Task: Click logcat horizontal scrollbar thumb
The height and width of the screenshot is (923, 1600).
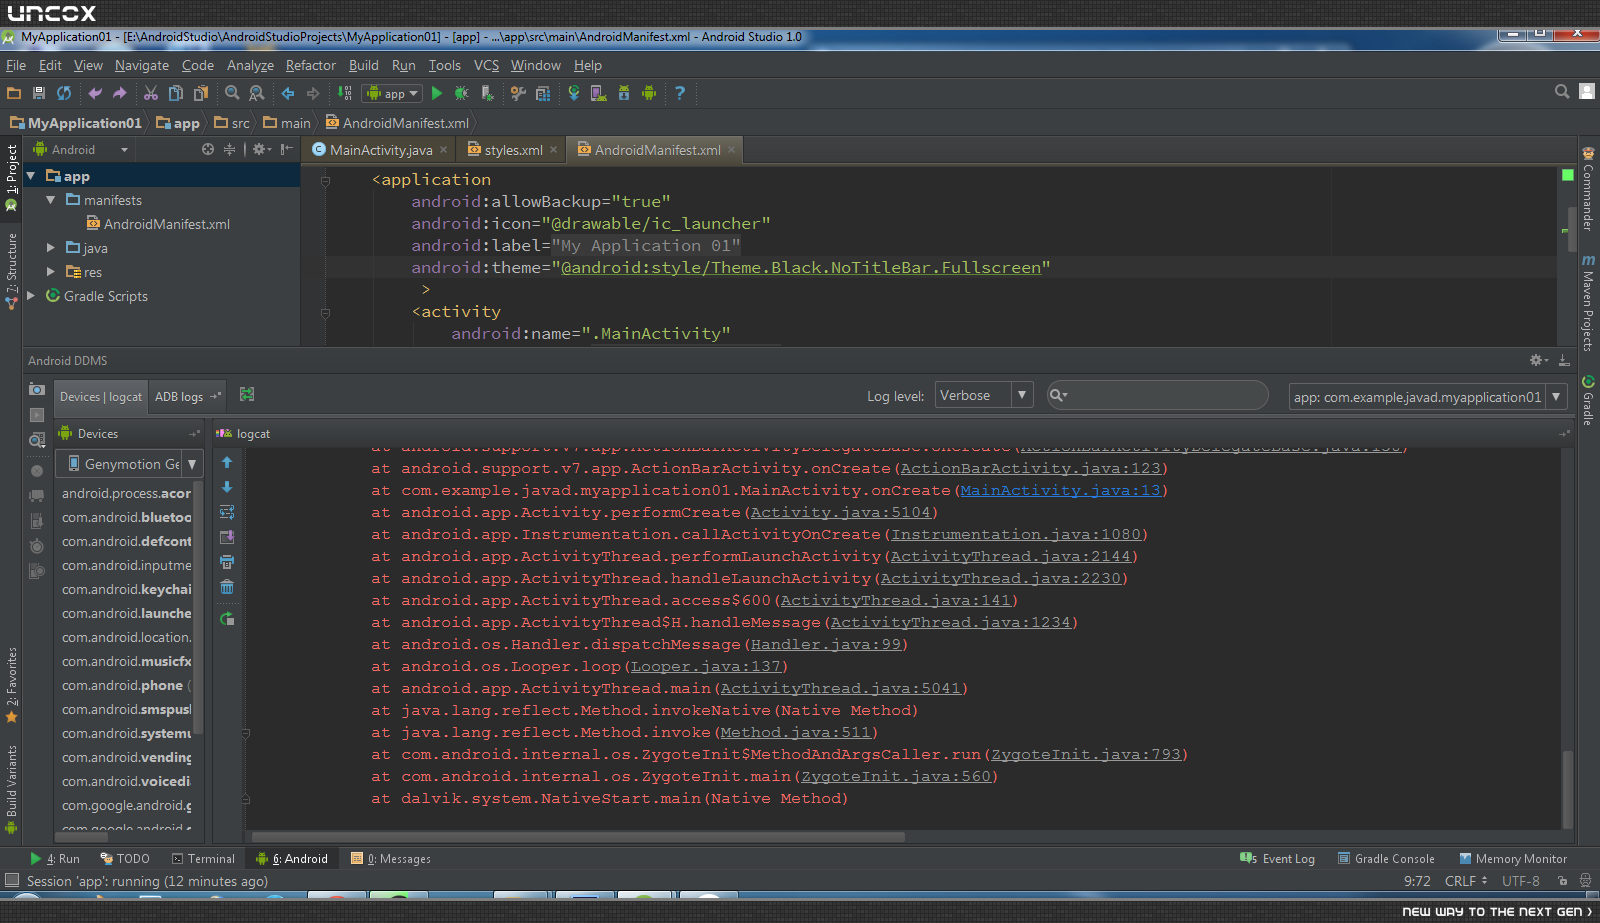Action: click(577, 837)
